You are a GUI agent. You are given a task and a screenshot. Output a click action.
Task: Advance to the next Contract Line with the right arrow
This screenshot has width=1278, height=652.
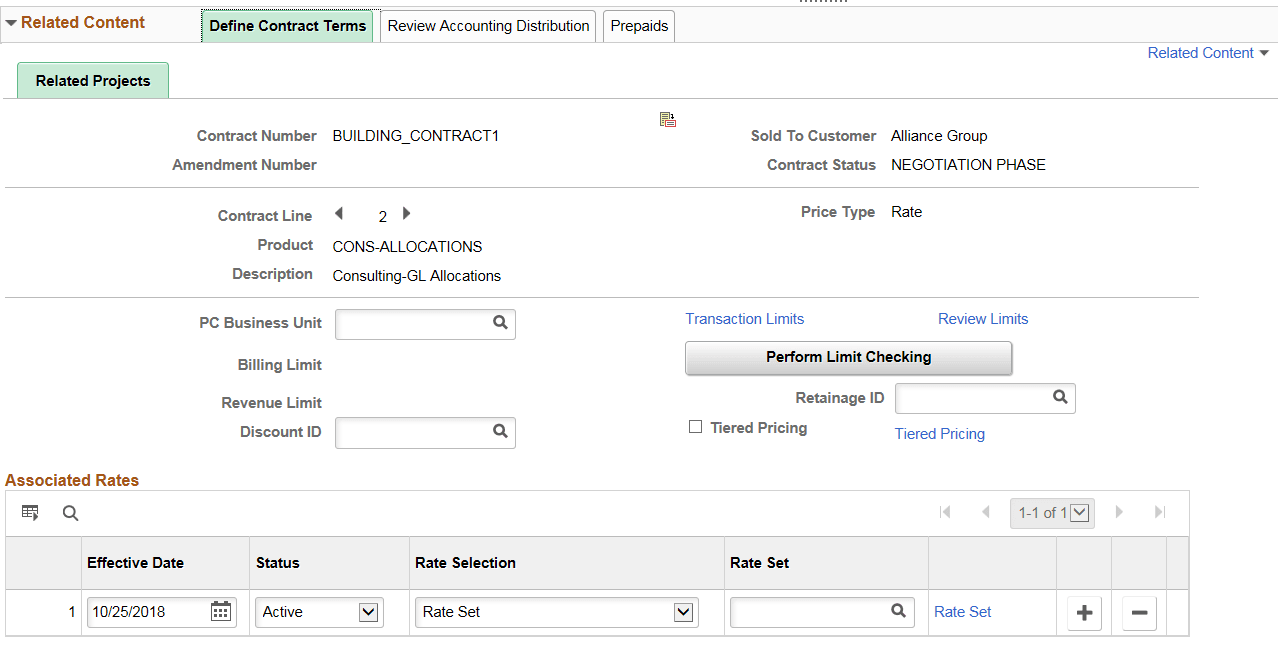pos(406,213)
